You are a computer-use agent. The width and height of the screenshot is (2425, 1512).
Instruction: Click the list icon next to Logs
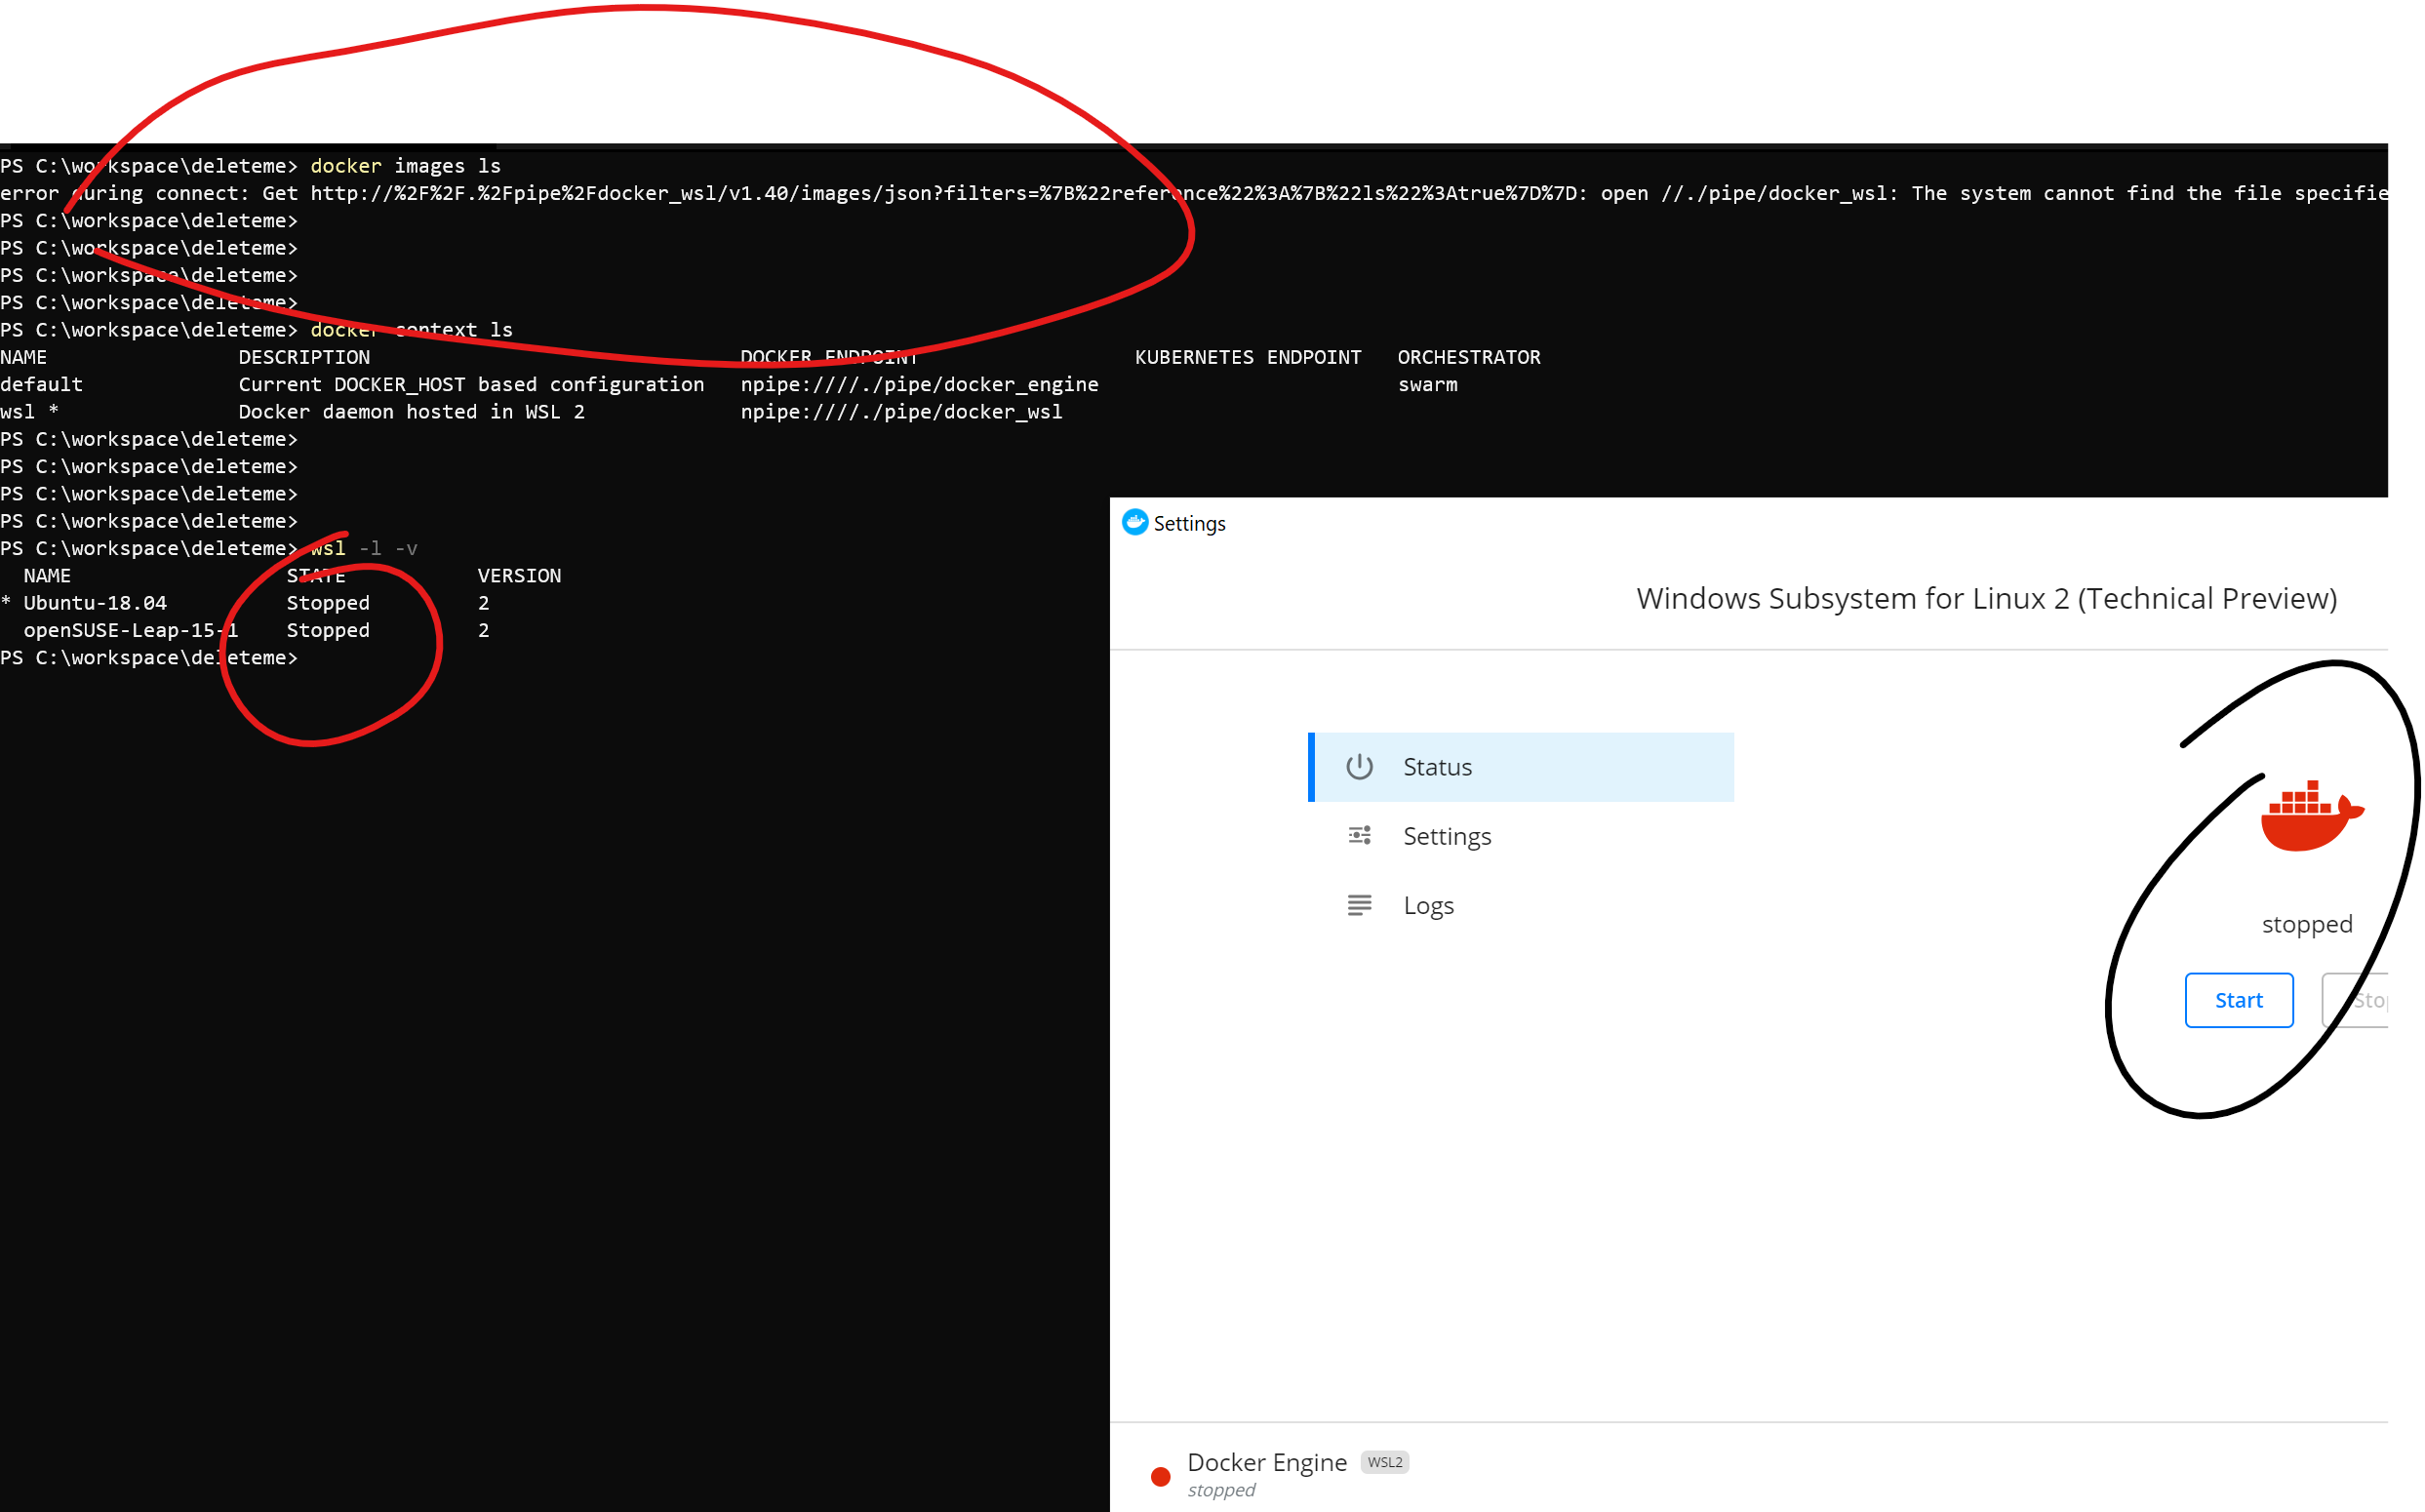coord(1359,905)
